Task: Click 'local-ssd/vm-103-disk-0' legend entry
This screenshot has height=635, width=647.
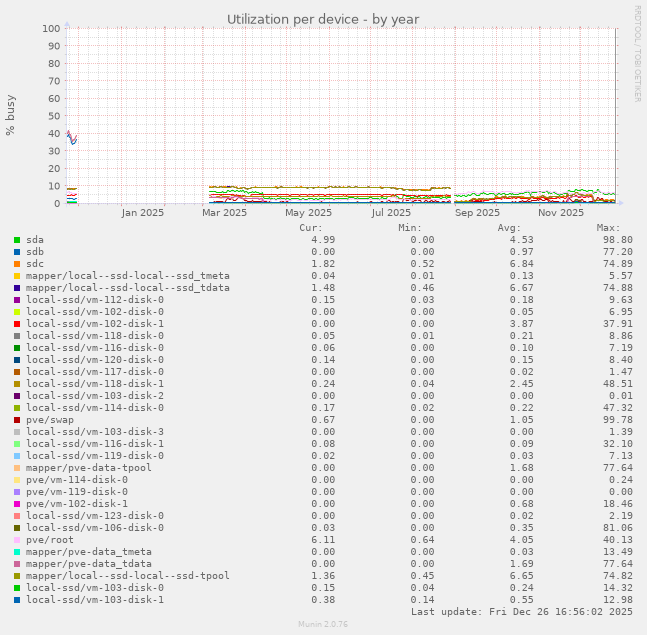Action: [95, 588]
